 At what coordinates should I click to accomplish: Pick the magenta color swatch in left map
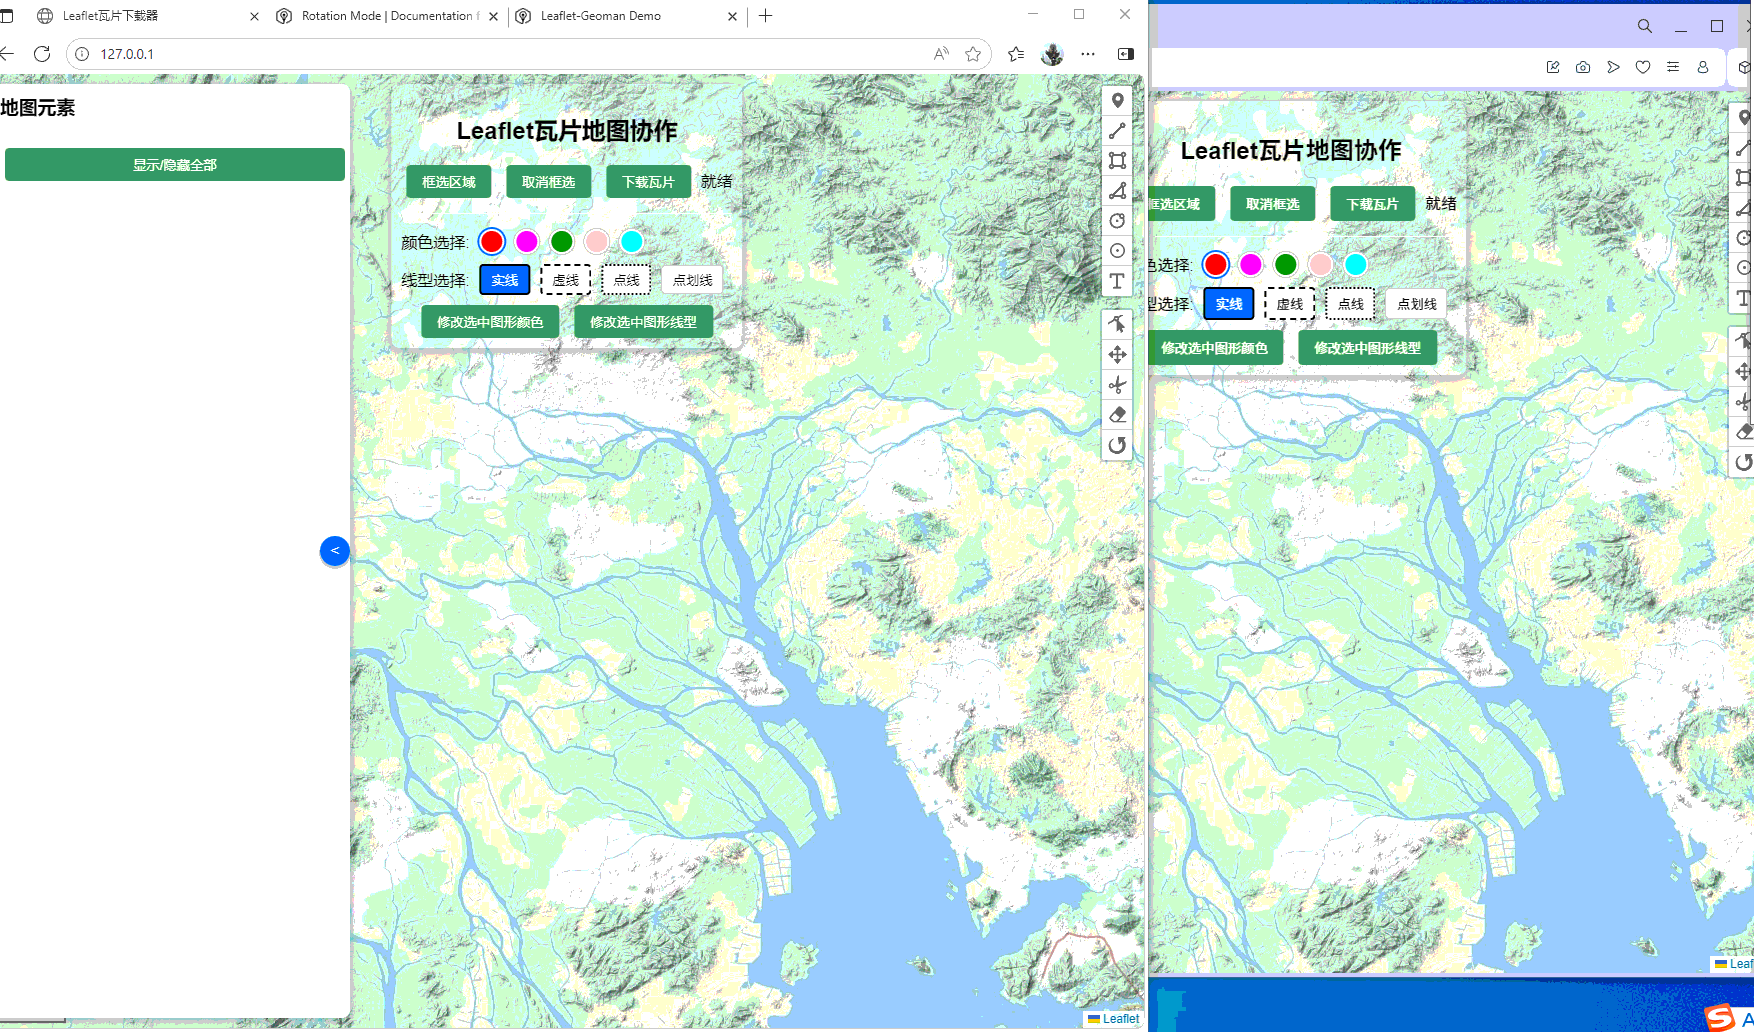527,241
